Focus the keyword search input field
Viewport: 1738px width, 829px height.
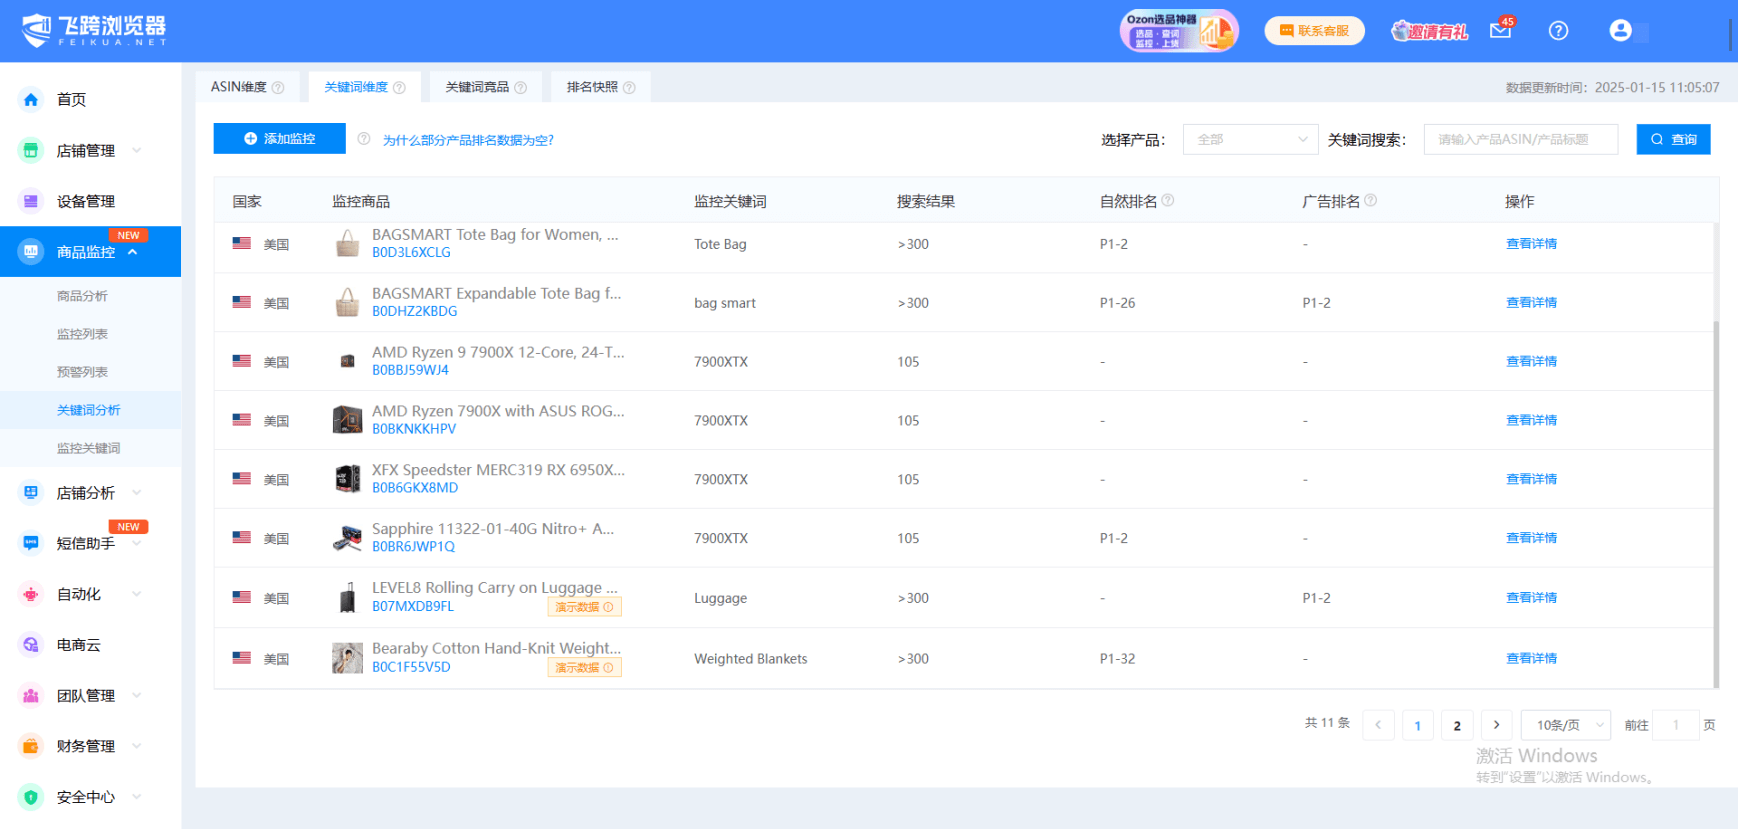tap(1521, 139)
